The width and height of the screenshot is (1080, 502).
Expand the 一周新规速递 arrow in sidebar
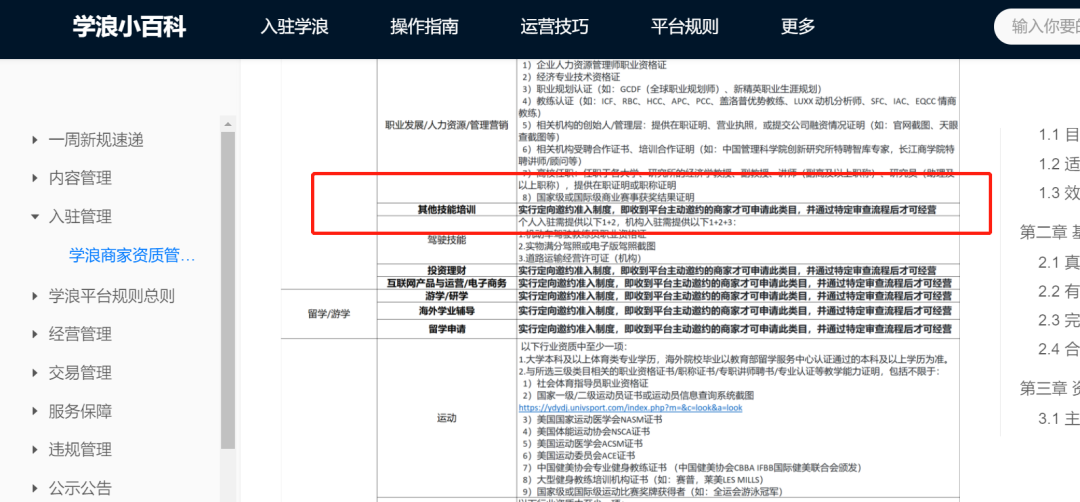coord(35,140)
